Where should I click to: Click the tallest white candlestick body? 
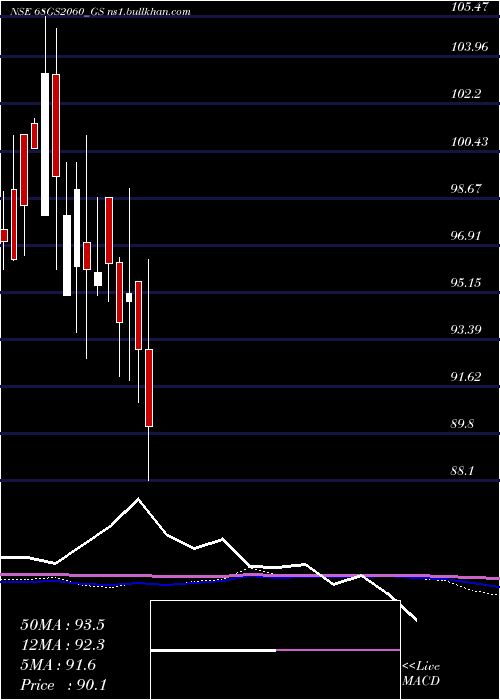coord(45,144)
